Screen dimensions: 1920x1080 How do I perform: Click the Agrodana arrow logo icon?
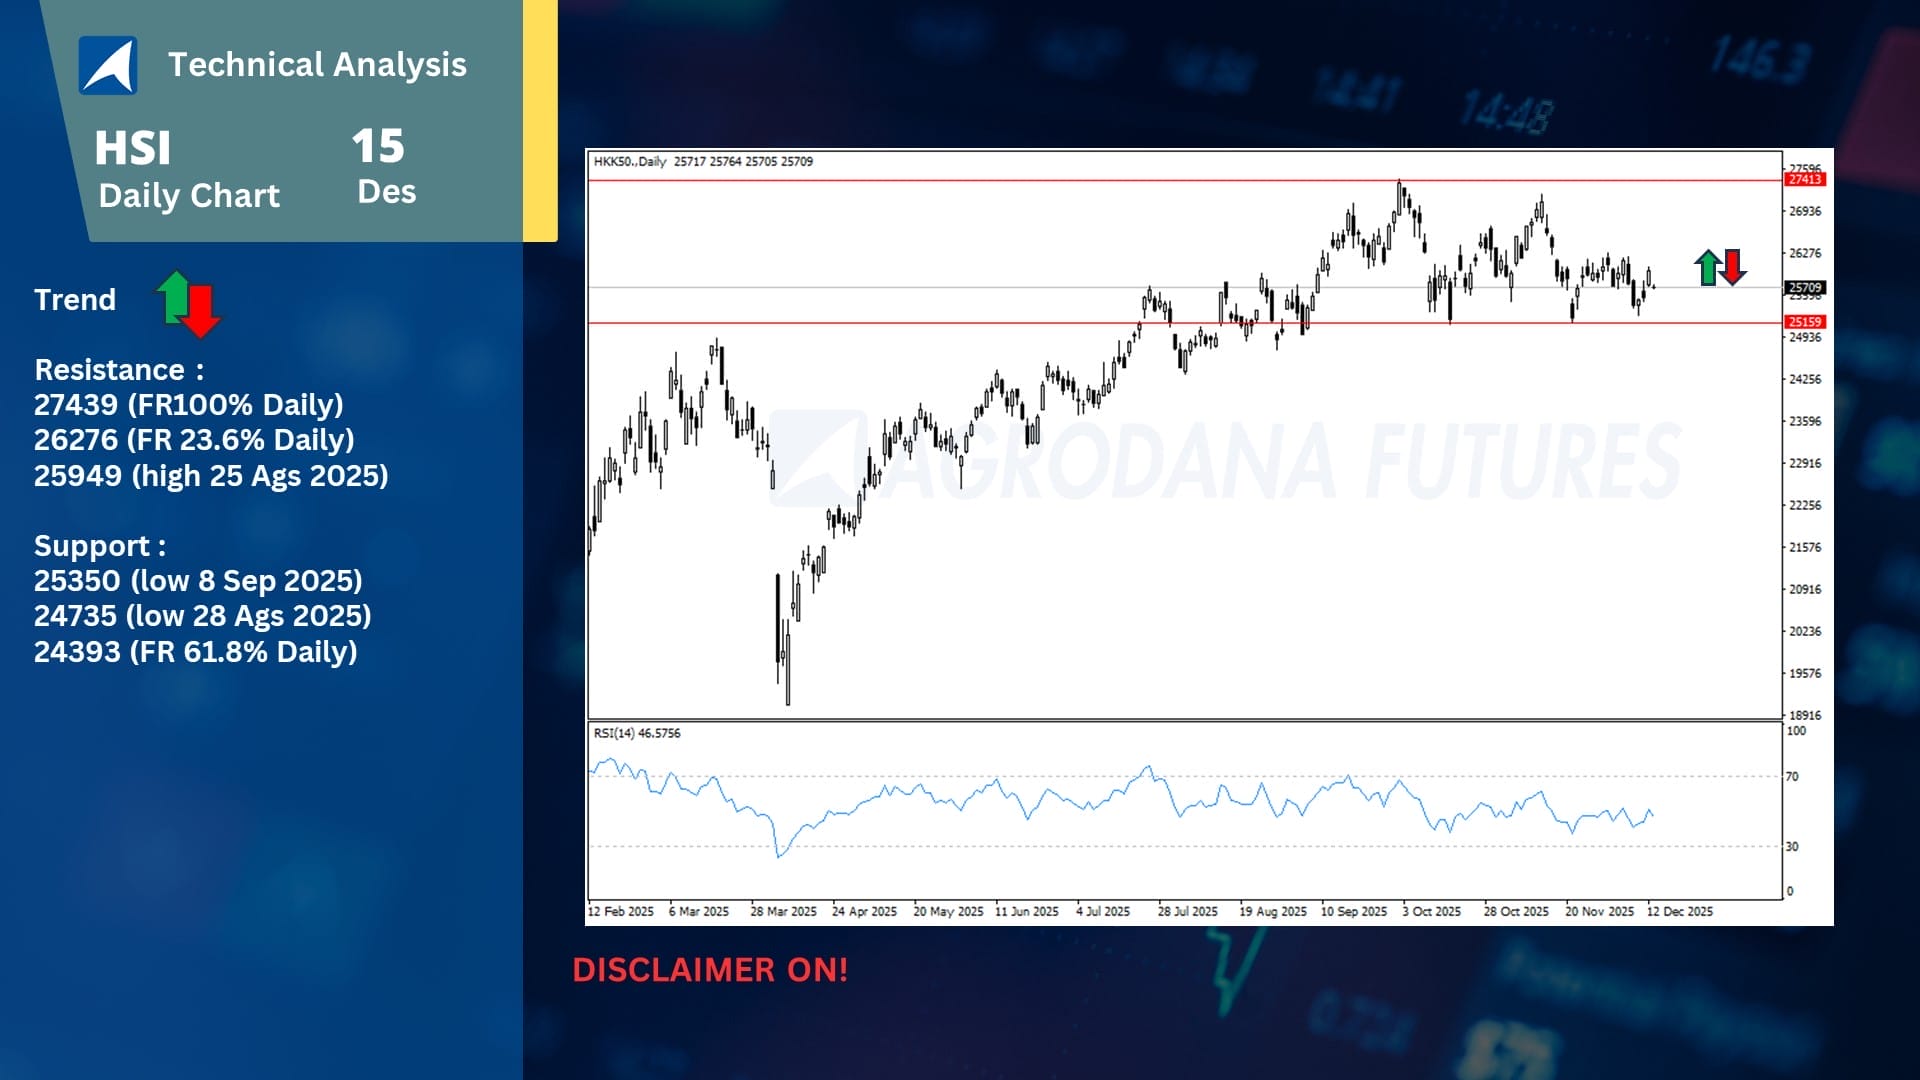click(x=108, y=65)
